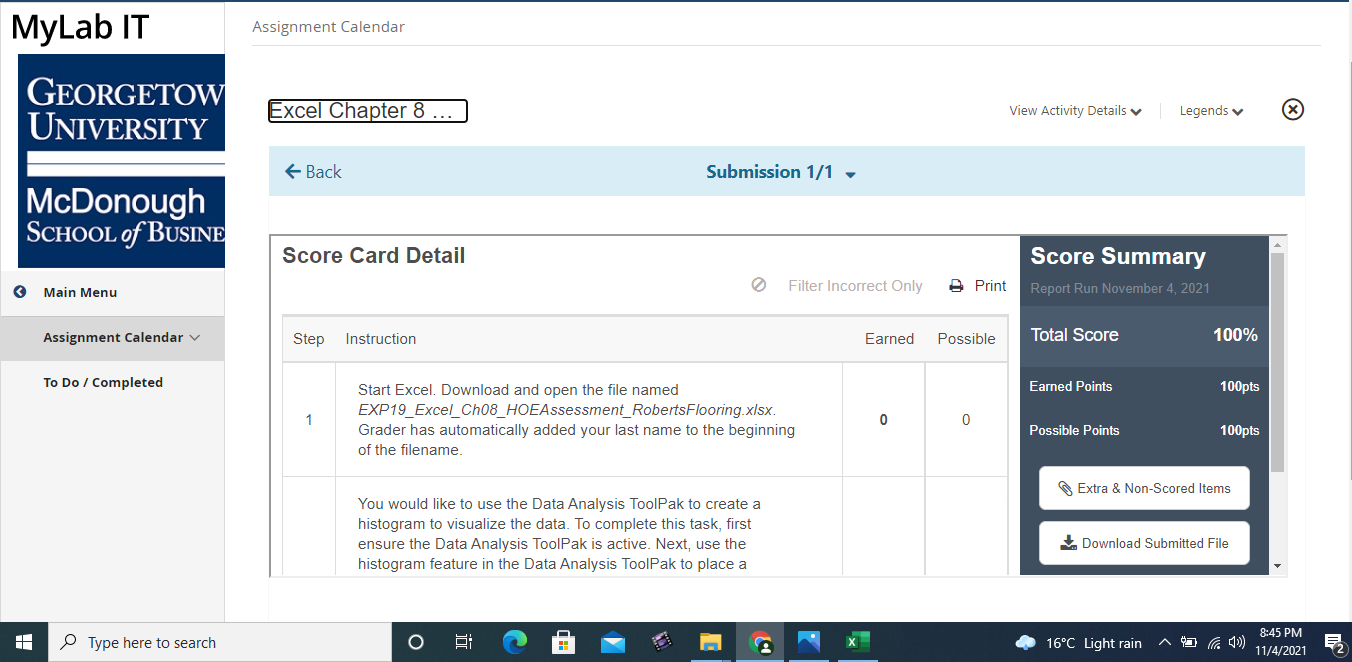Open Mail app from taskbar
This screenshot has height=662, width=1352.
point(612,642)
